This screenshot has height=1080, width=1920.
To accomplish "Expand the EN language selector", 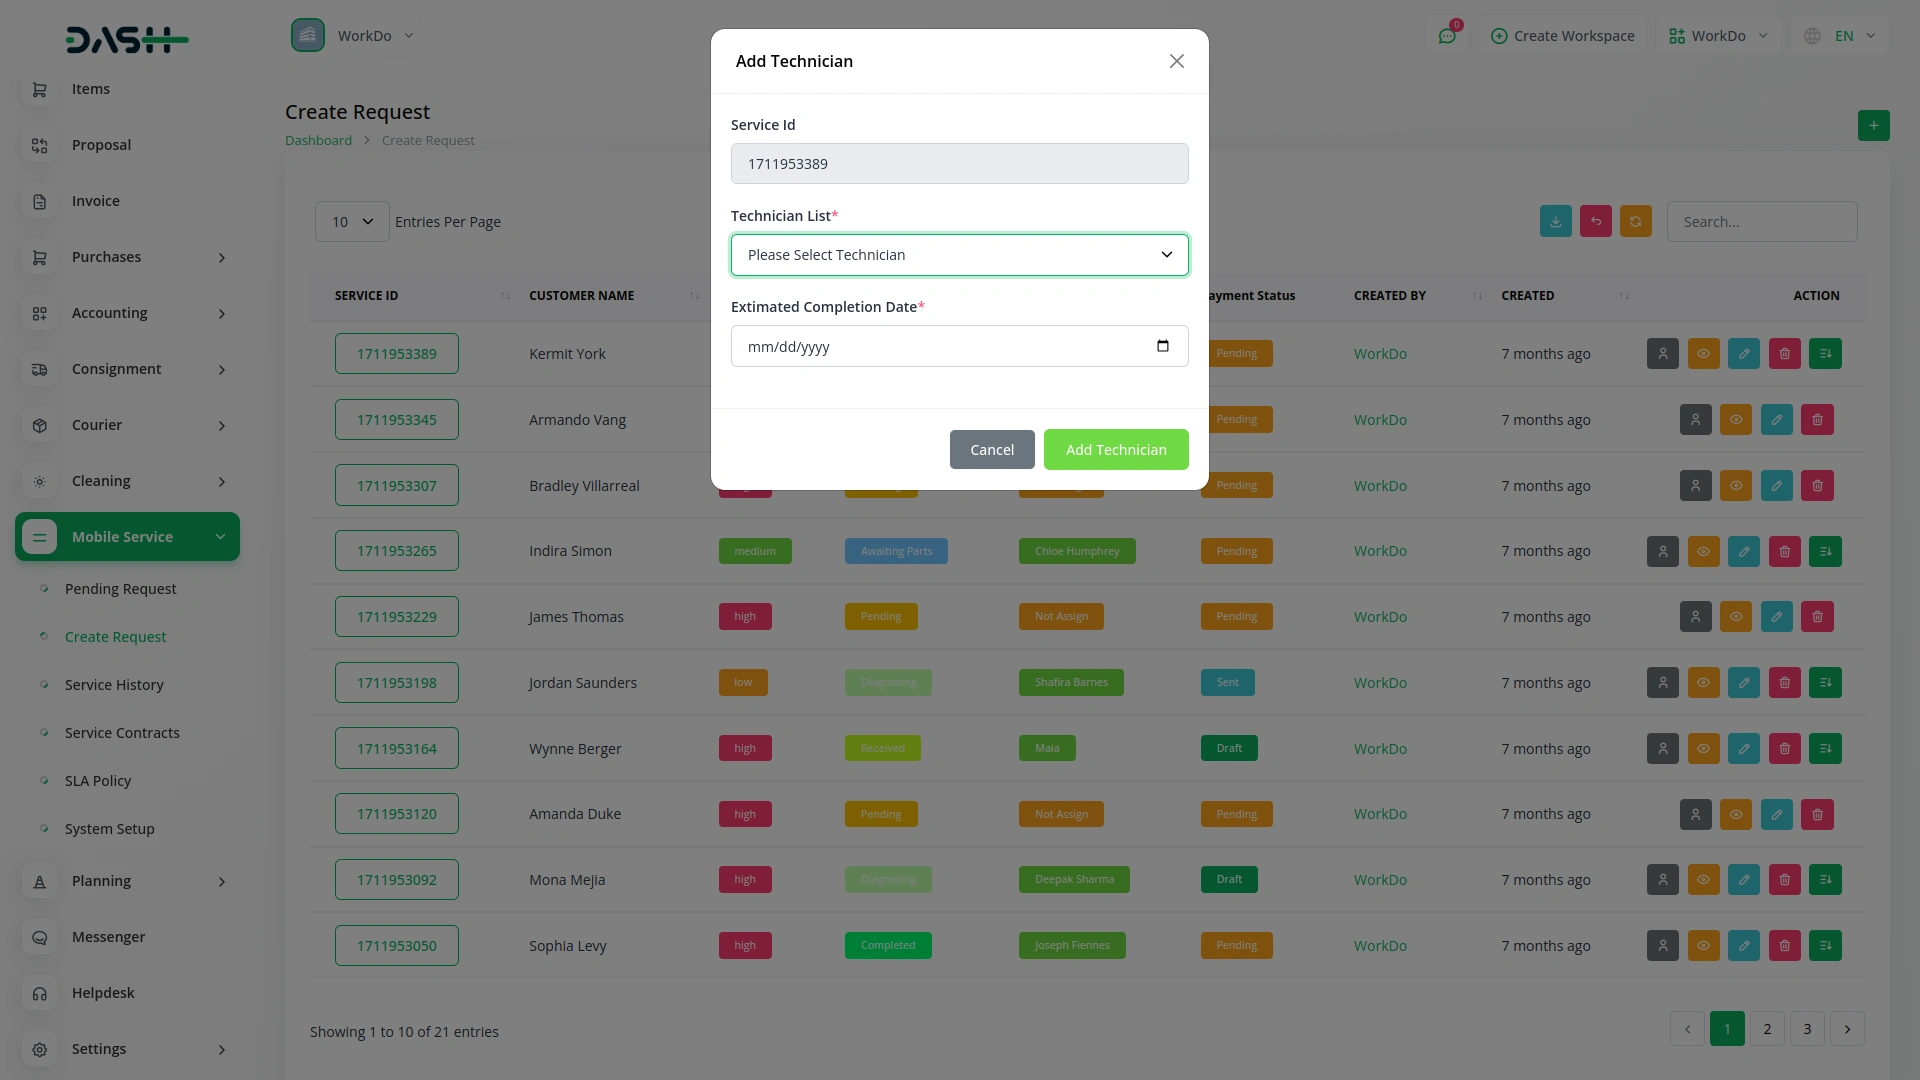I will pyautogui.click(x=1843, y=36).
